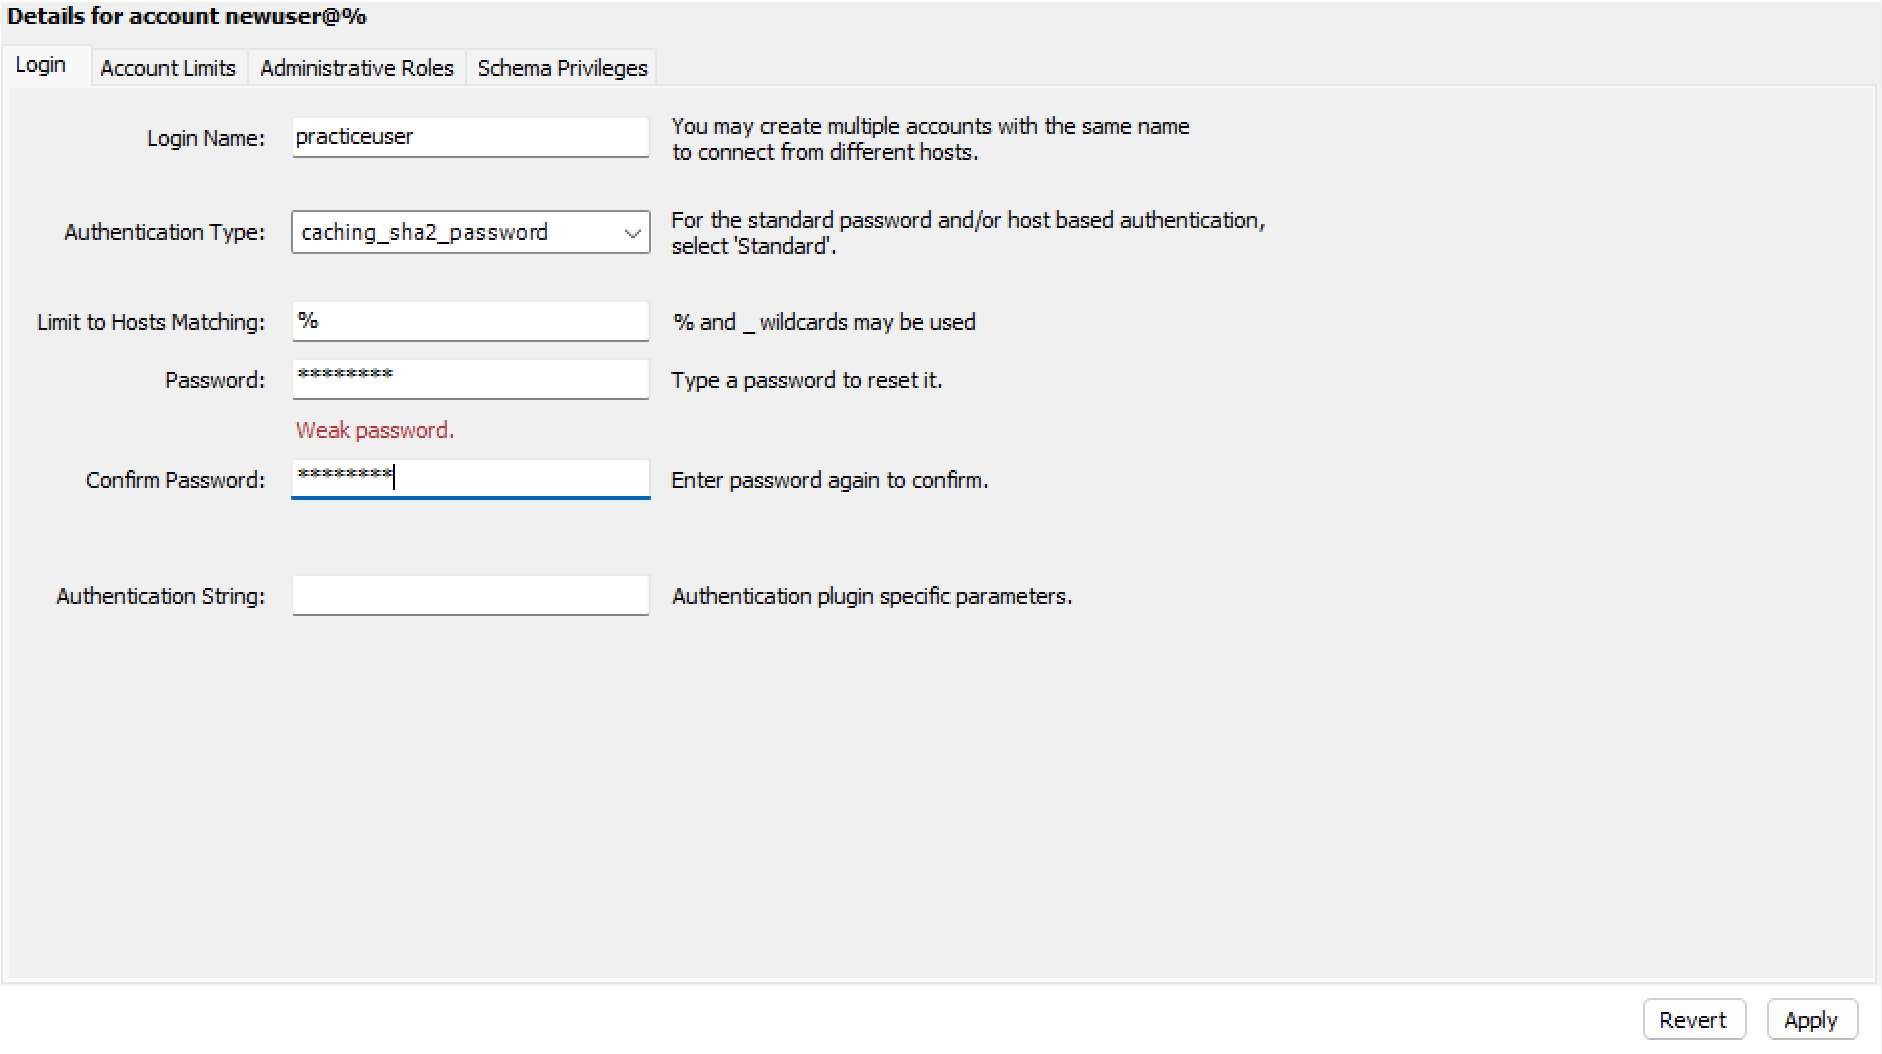This screenshot has height=1054, width=1882.
Task: Focus the Password input field
Action: point(470,379)
